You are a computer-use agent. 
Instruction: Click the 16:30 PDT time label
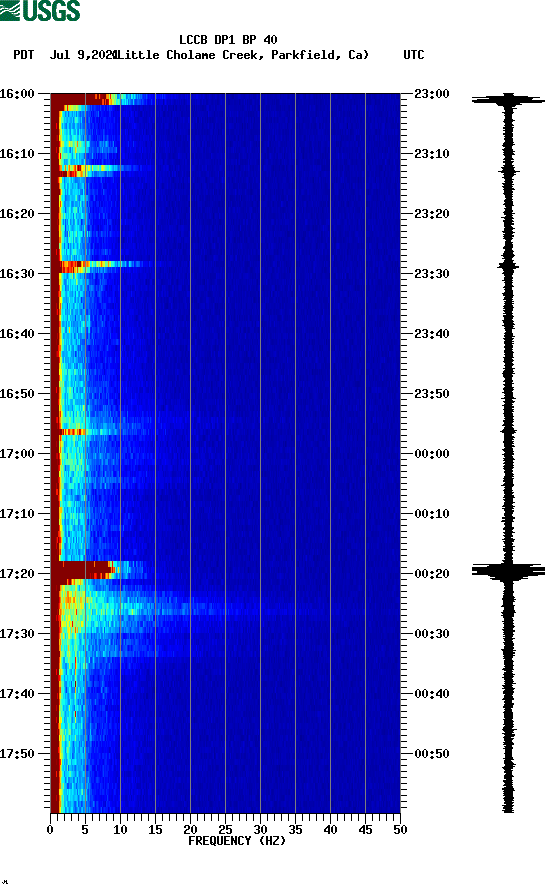click(x=17, y=273)
